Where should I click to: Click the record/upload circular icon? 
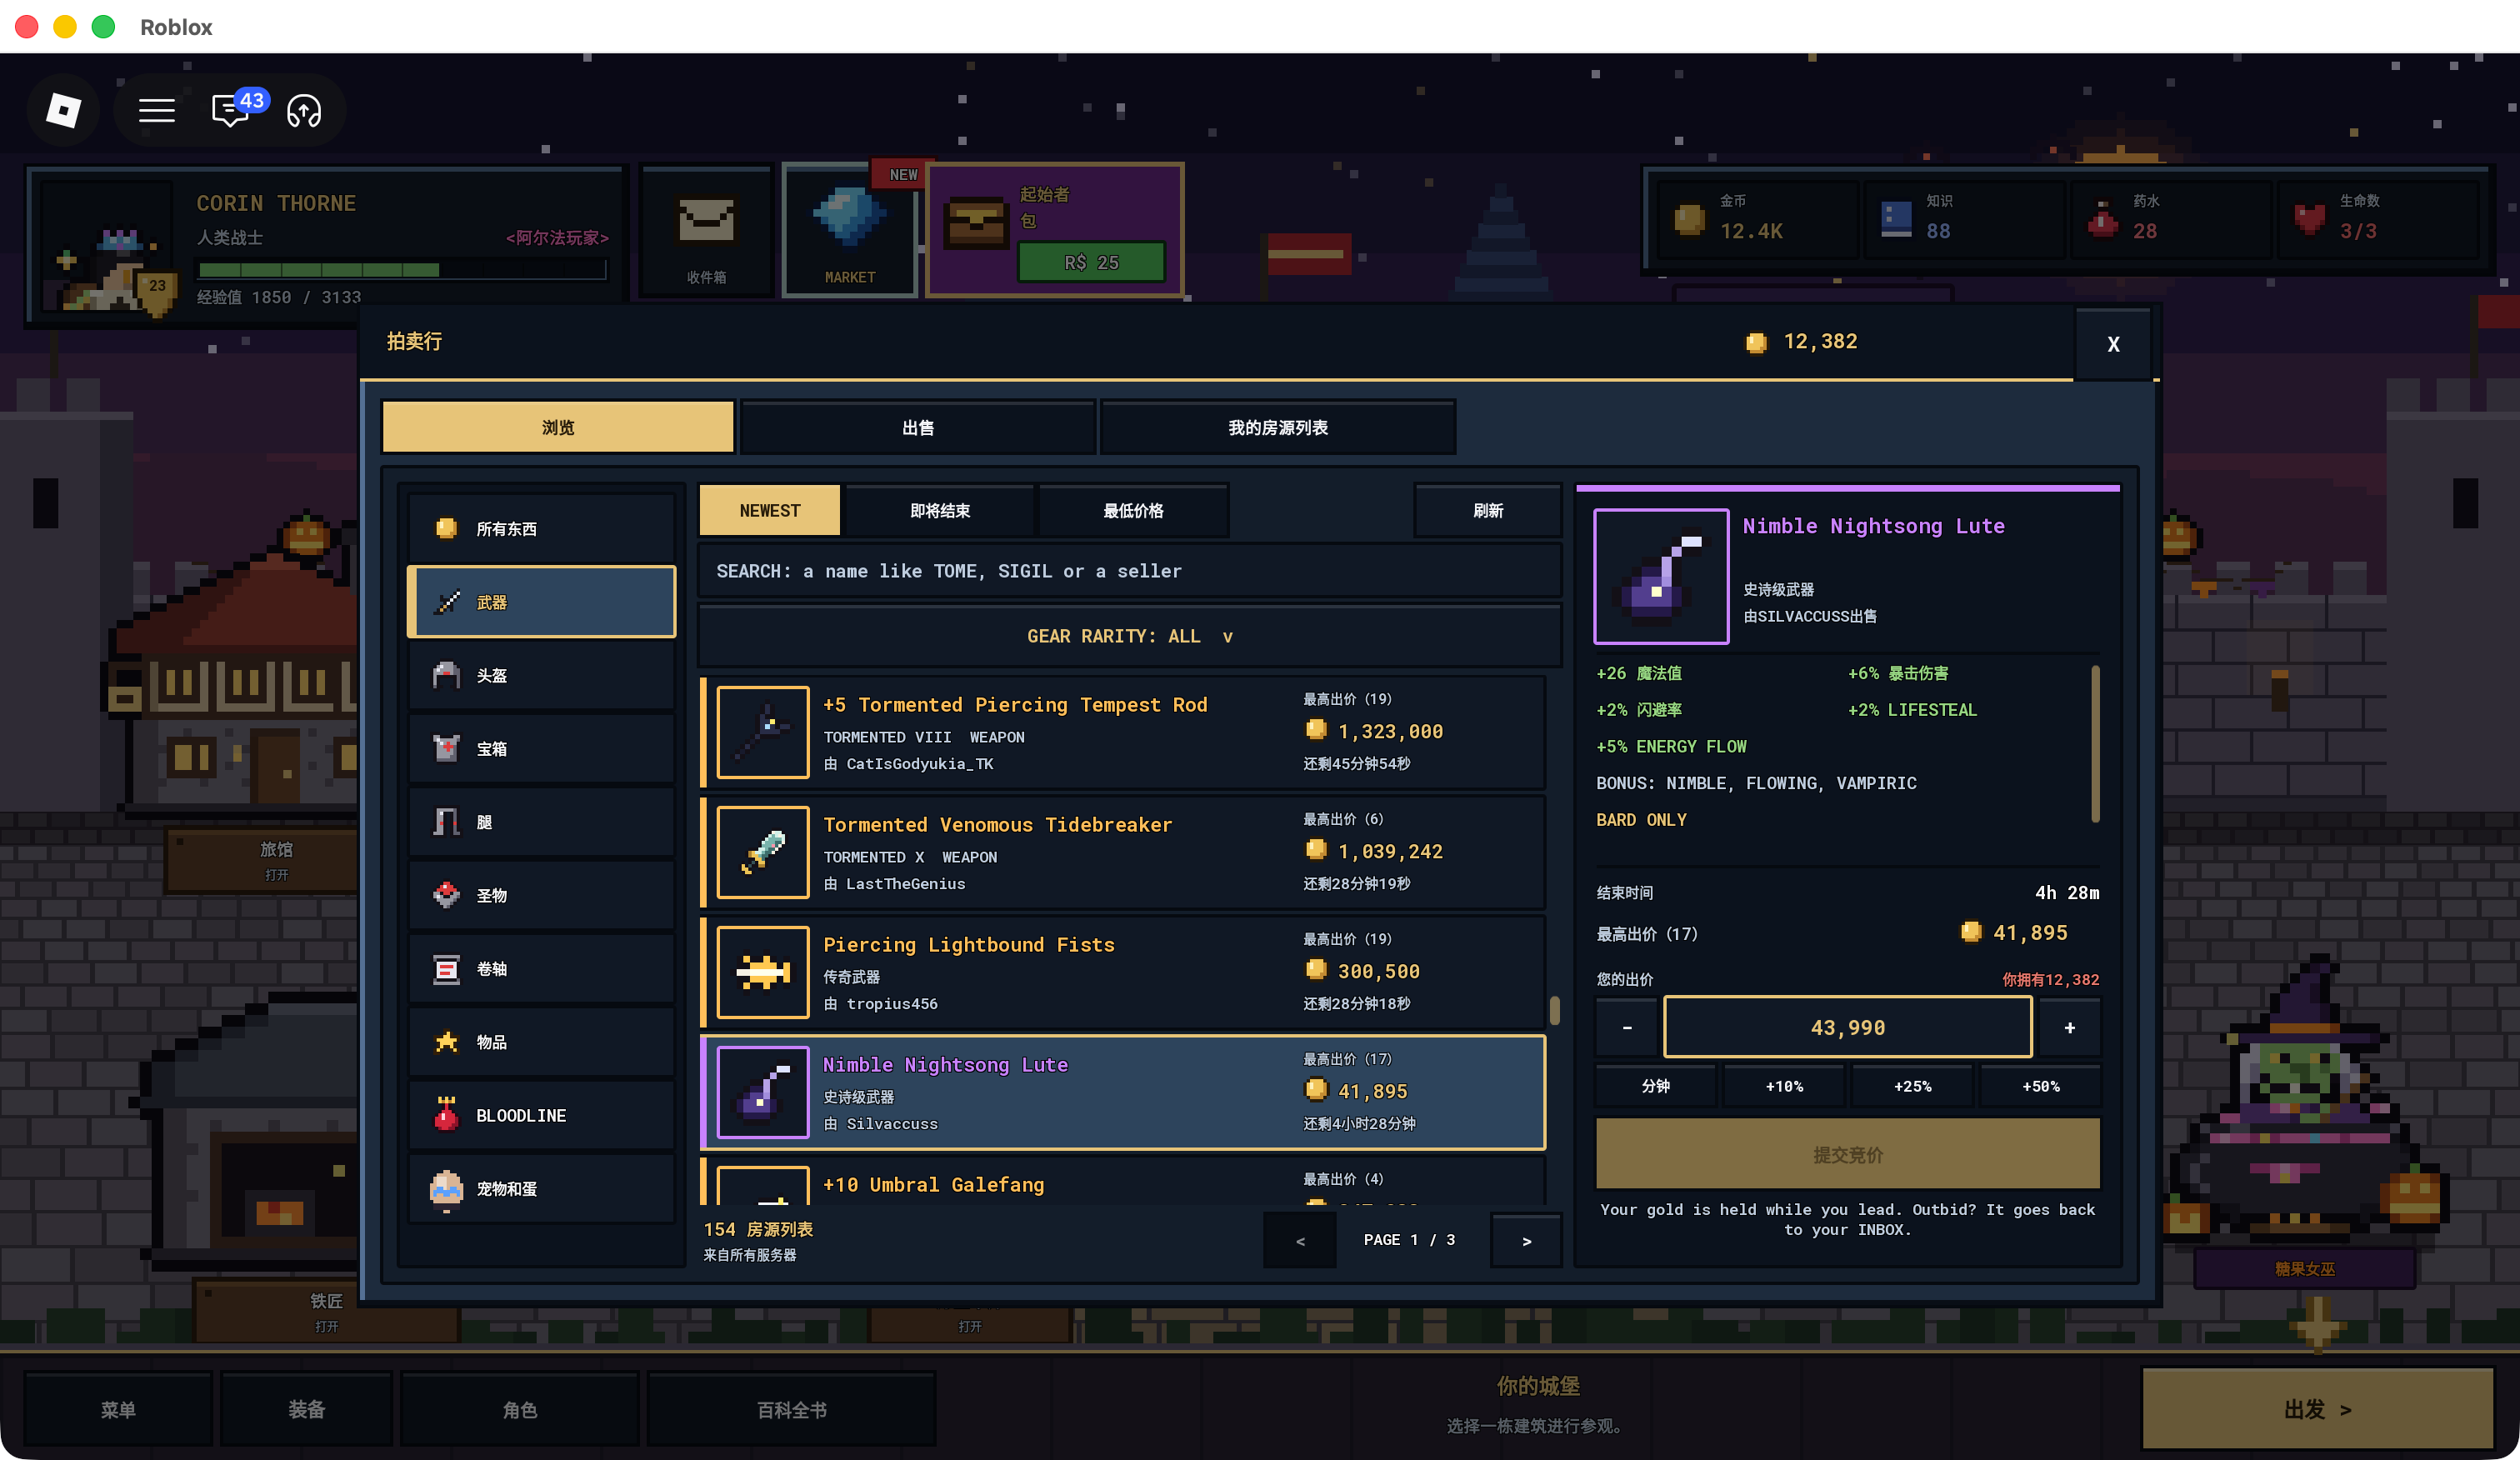click(304, 110)
